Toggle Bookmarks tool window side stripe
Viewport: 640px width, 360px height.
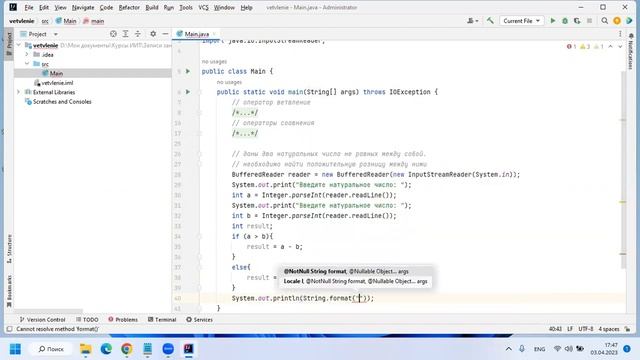coord(9,291)
